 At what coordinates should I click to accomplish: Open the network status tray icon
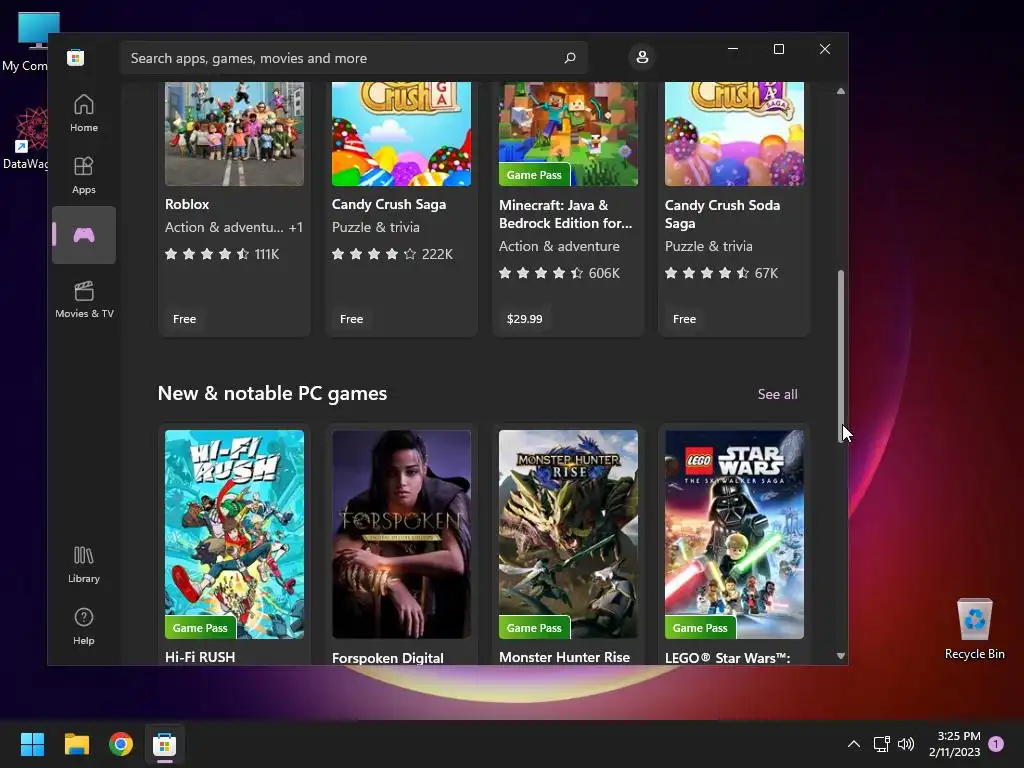pyautogui.click(x=882, y=744)
